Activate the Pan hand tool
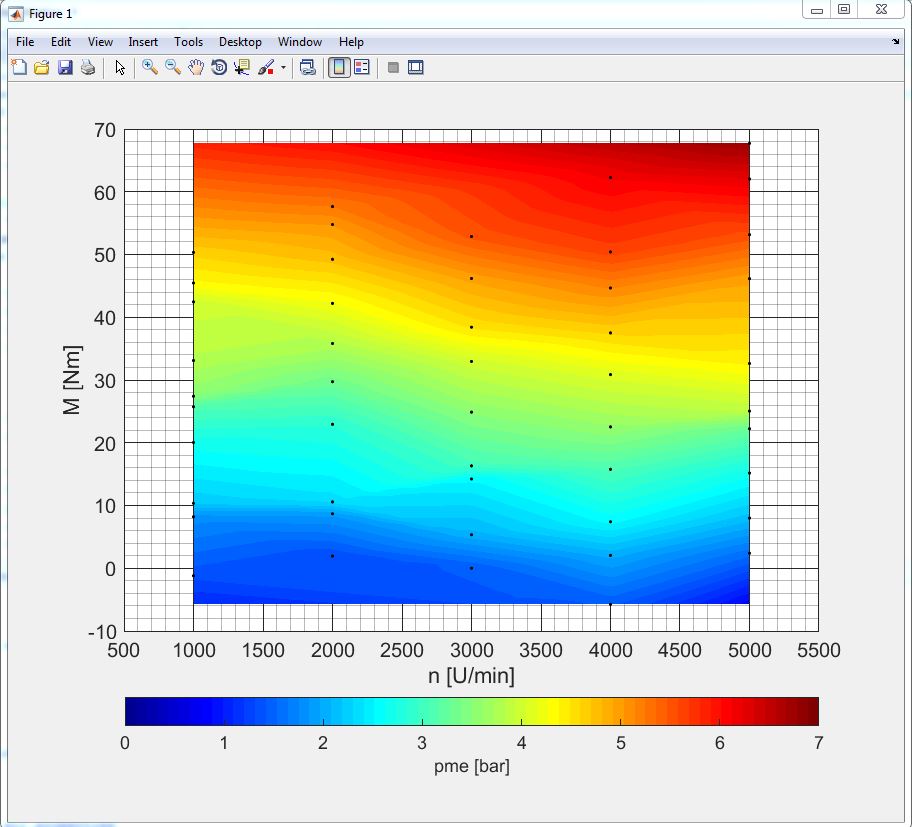Screen dimensions: 912x827 coord(196,68)
